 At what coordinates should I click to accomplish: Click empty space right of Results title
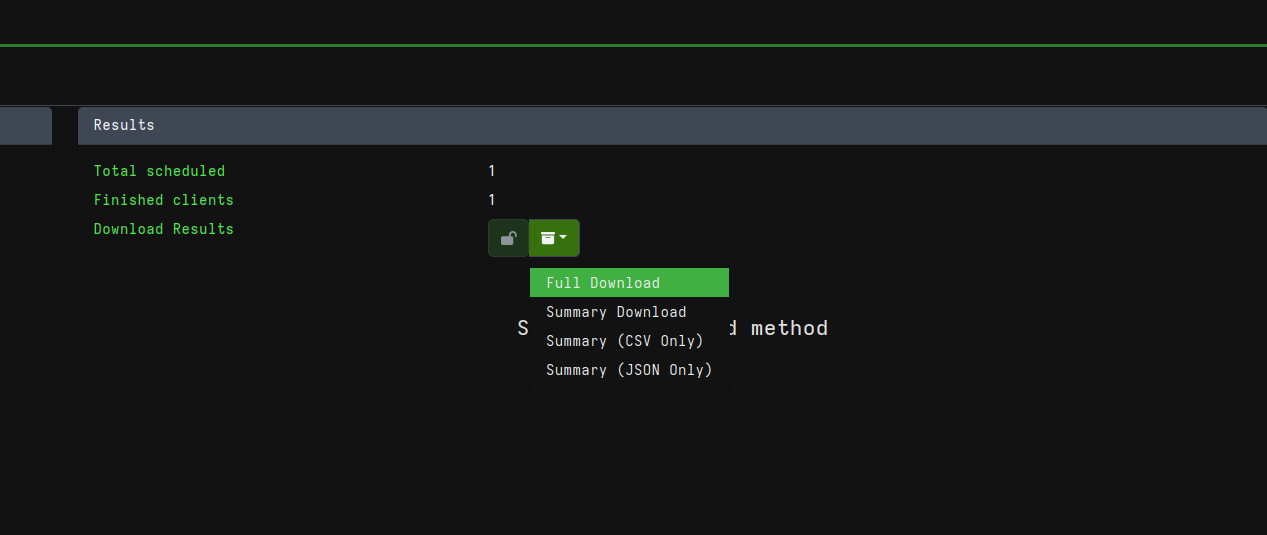[700, 126]
